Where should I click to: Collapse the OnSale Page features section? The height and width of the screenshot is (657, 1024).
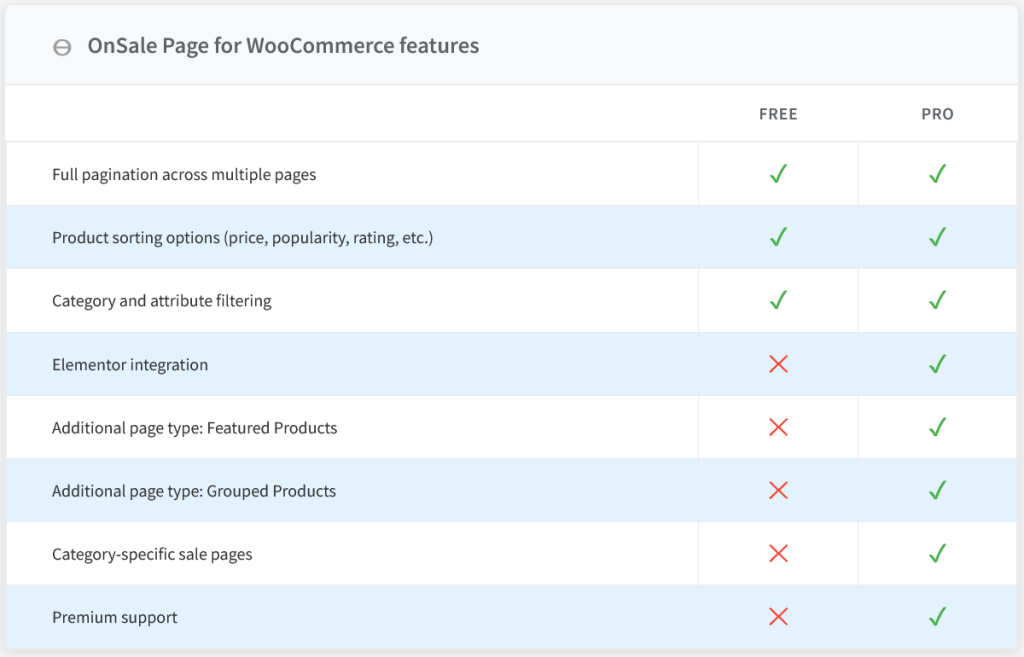click(62, 47)
